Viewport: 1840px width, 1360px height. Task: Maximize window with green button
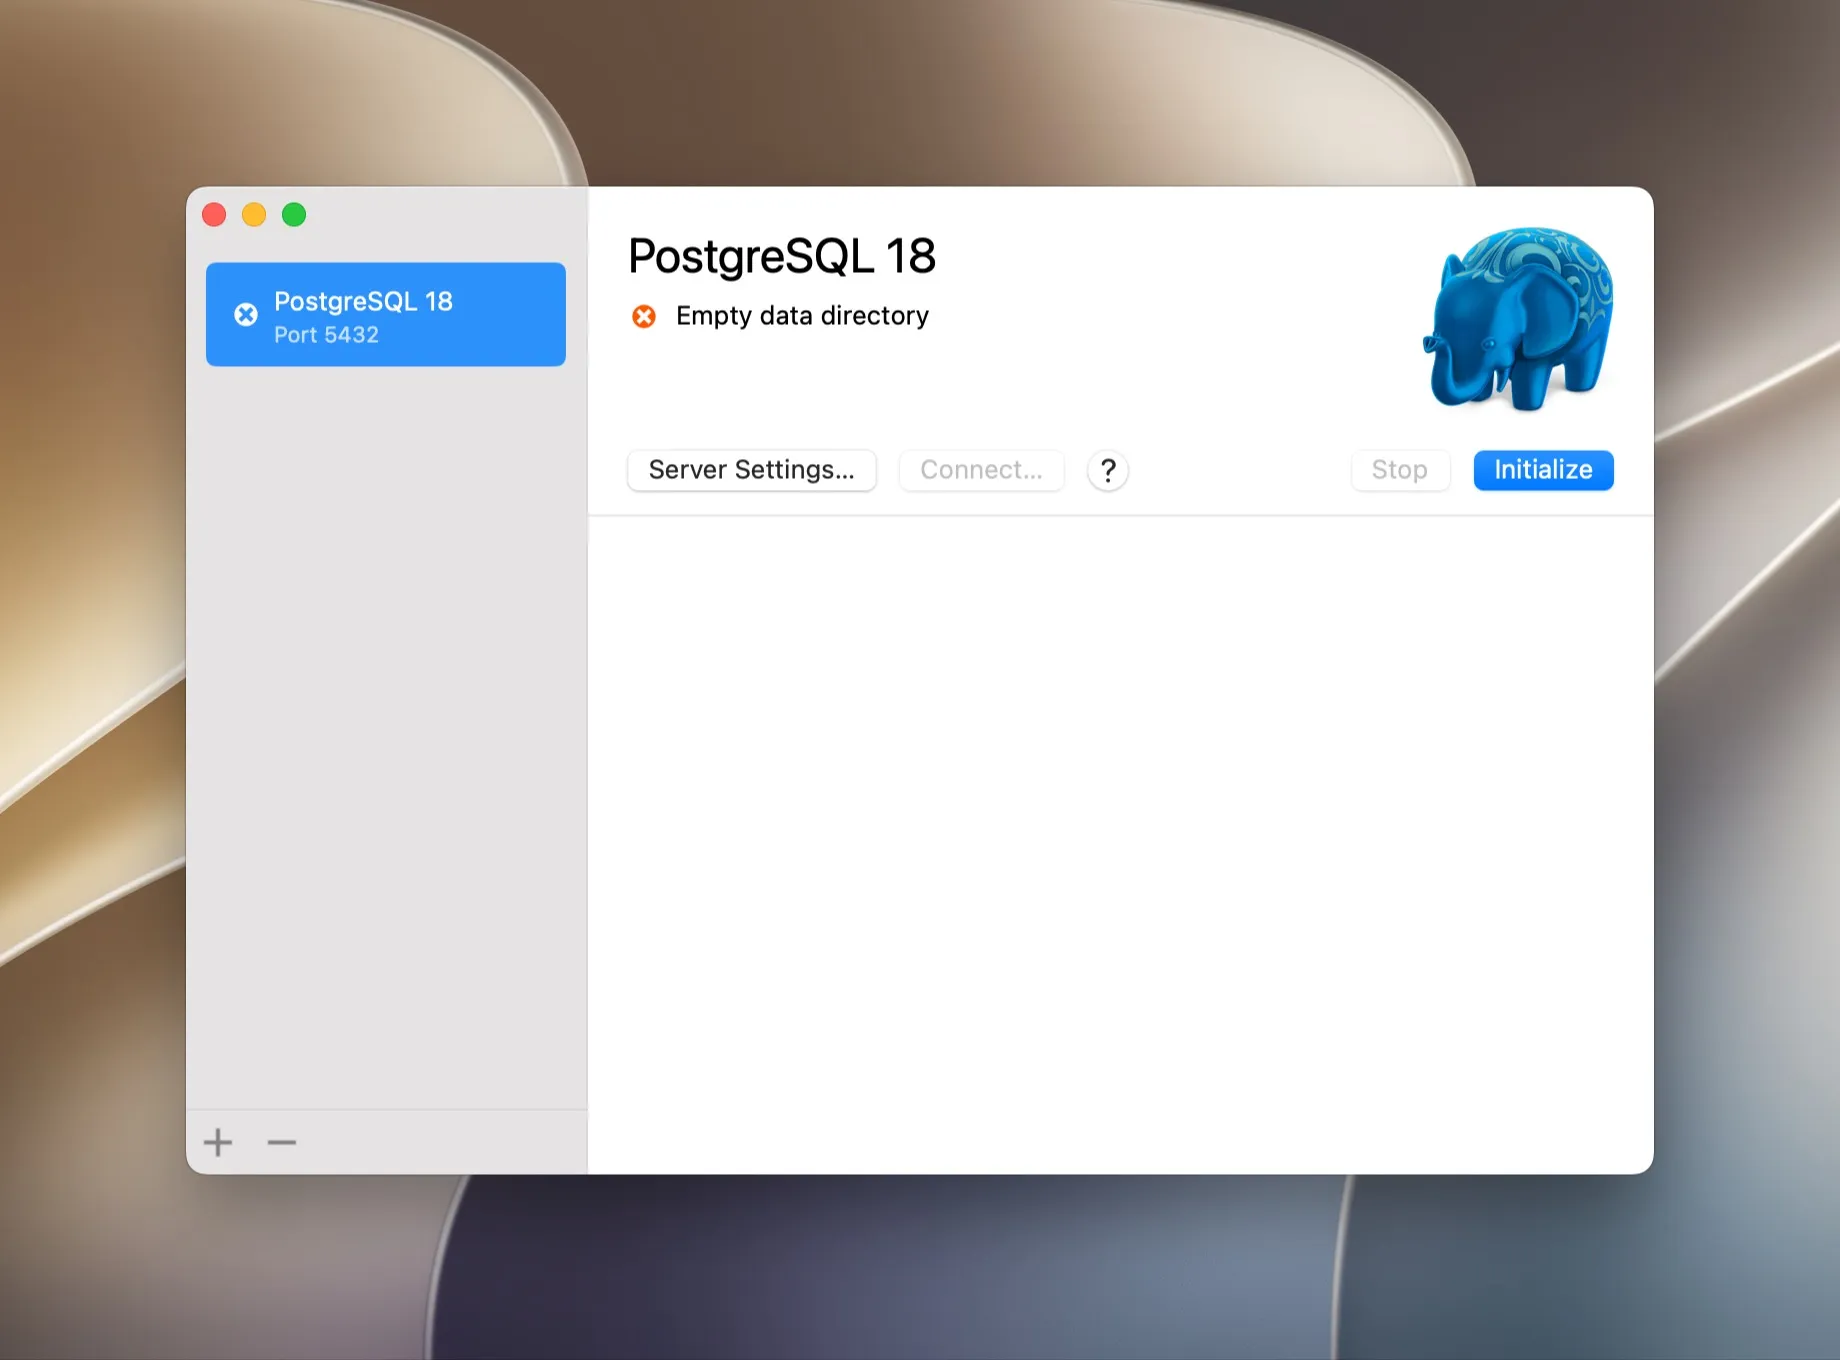tap(294, 215)
